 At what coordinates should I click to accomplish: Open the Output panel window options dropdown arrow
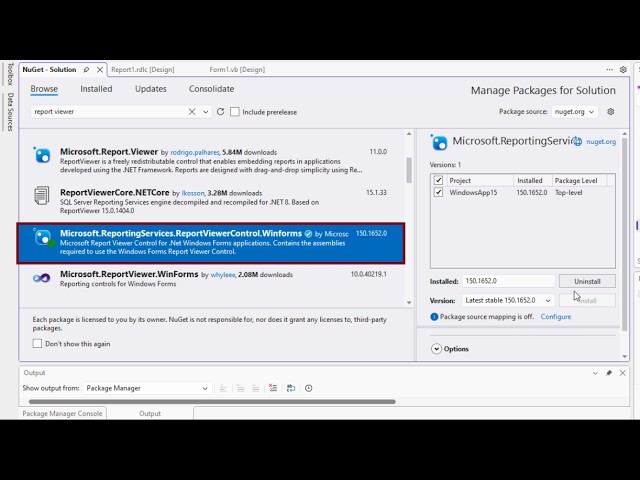pos(595,373)
